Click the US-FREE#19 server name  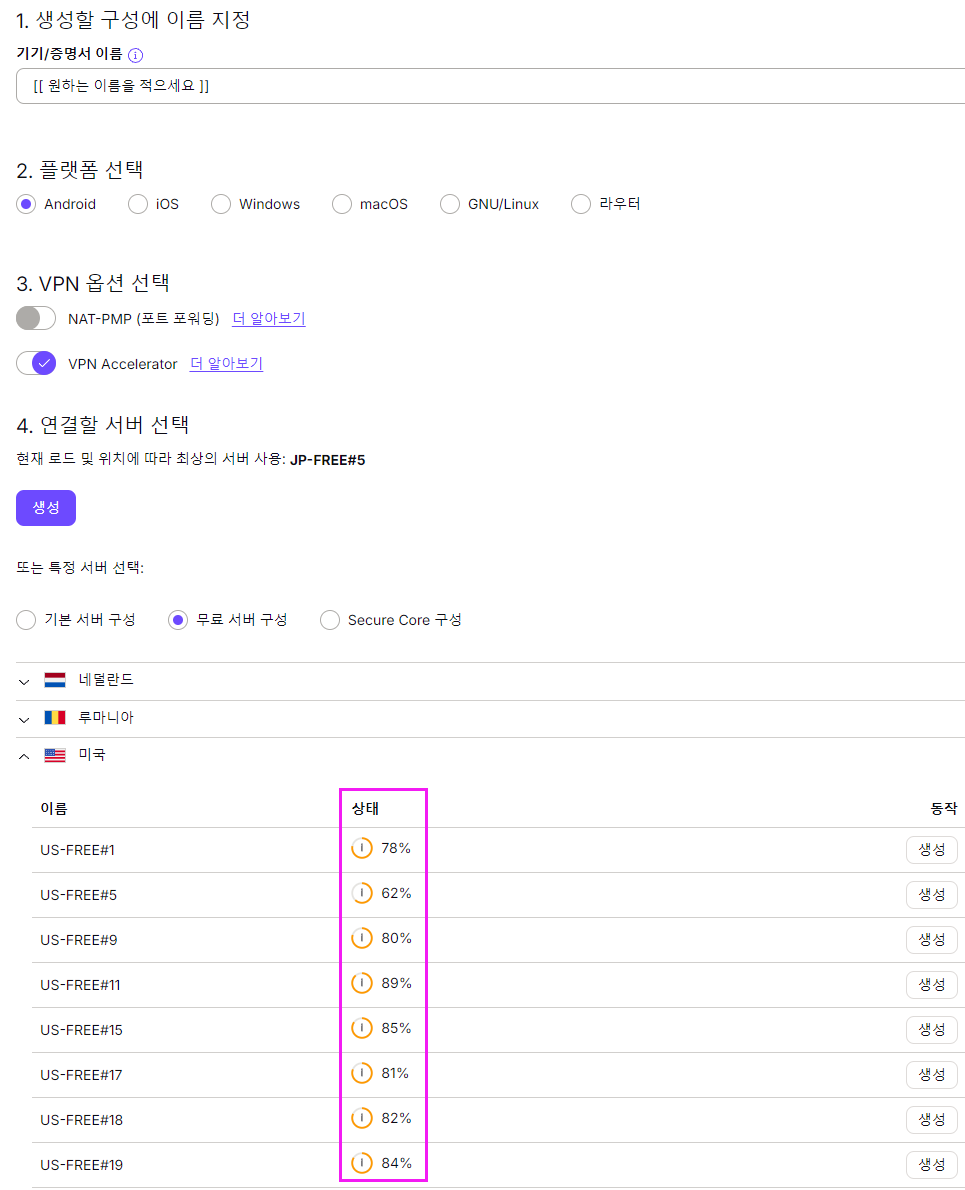click(81, 1165)
